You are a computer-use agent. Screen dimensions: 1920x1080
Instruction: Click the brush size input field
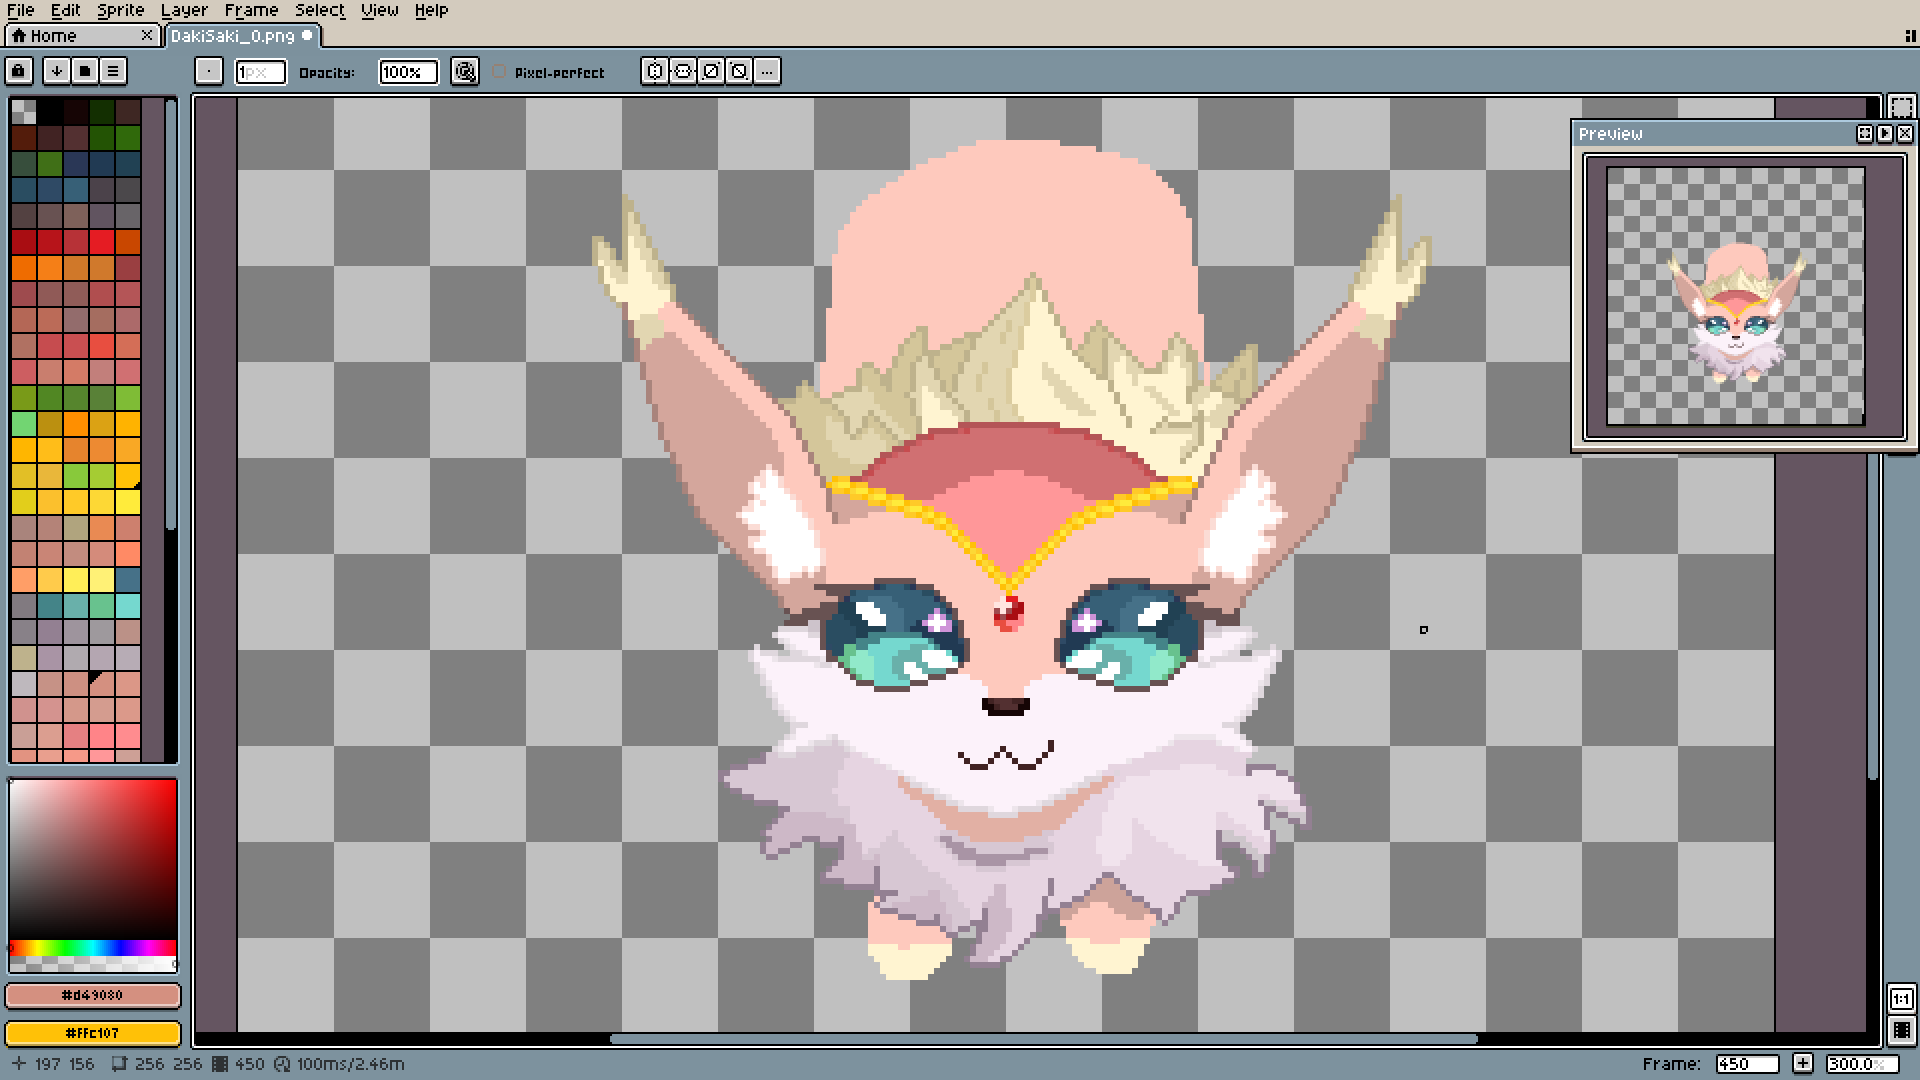tap(260, 72)
